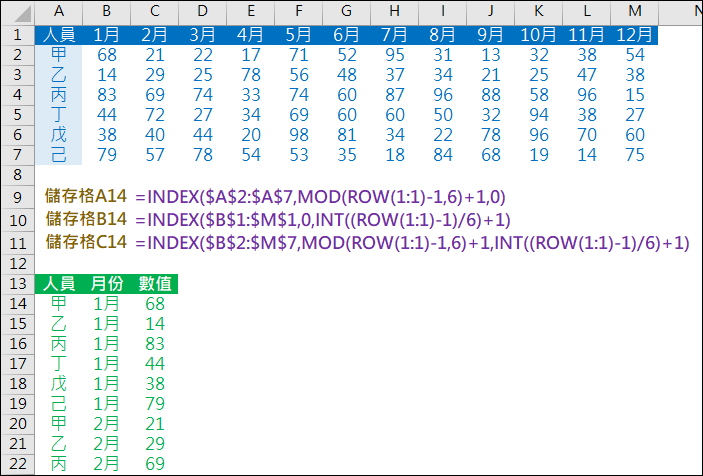The image size is (703, 476).
Task: Click cell M7 with value 75
Action: click(x=634, y=155)
